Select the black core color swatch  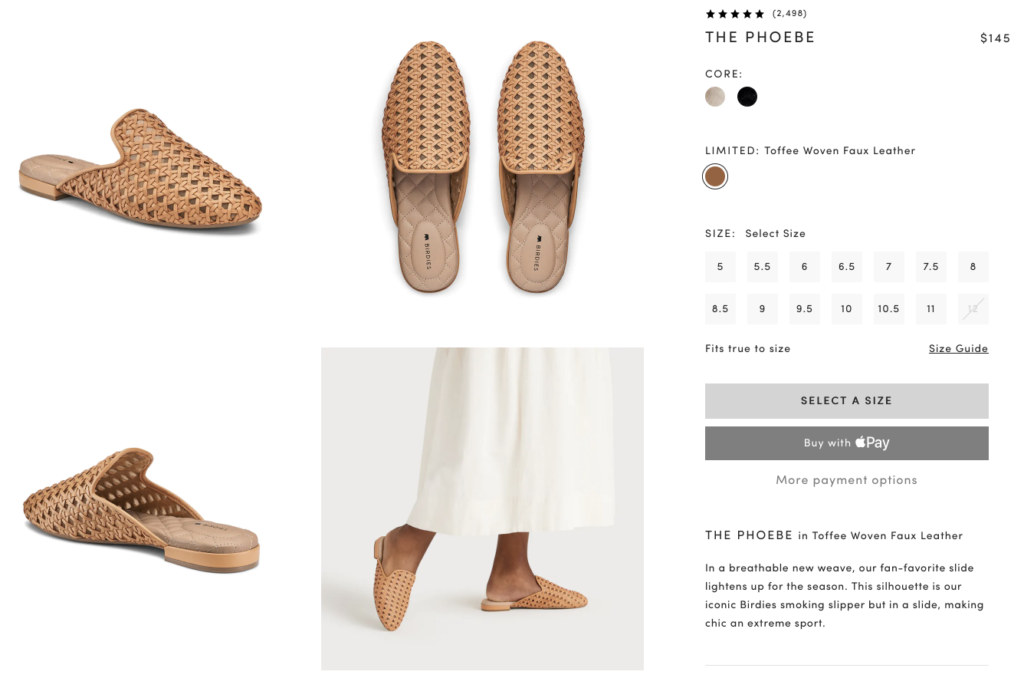(x=747, y=97)
